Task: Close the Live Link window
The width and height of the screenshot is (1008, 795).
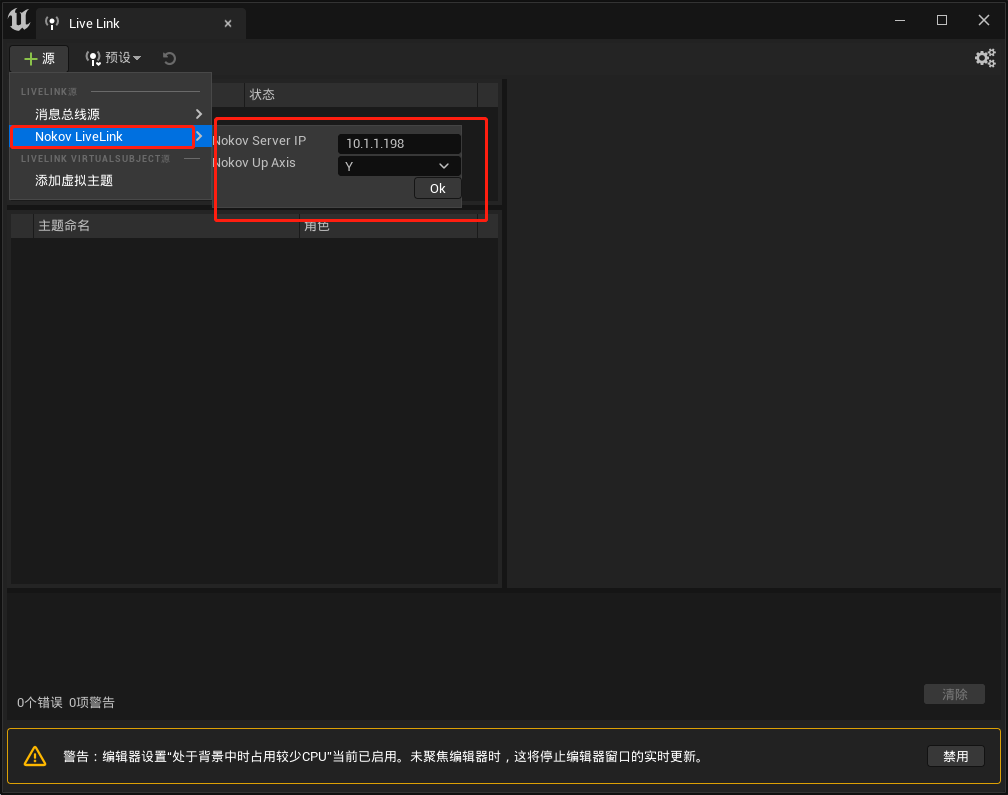Action: [984, 21]
